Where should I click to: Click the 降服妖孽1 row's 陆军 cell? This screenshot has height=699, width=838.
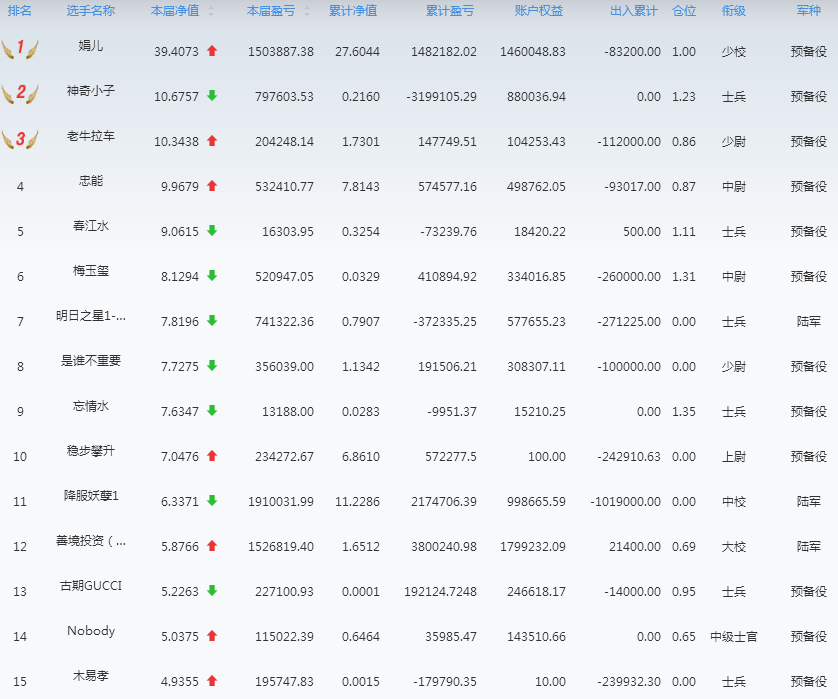click(x=808, y=501)
